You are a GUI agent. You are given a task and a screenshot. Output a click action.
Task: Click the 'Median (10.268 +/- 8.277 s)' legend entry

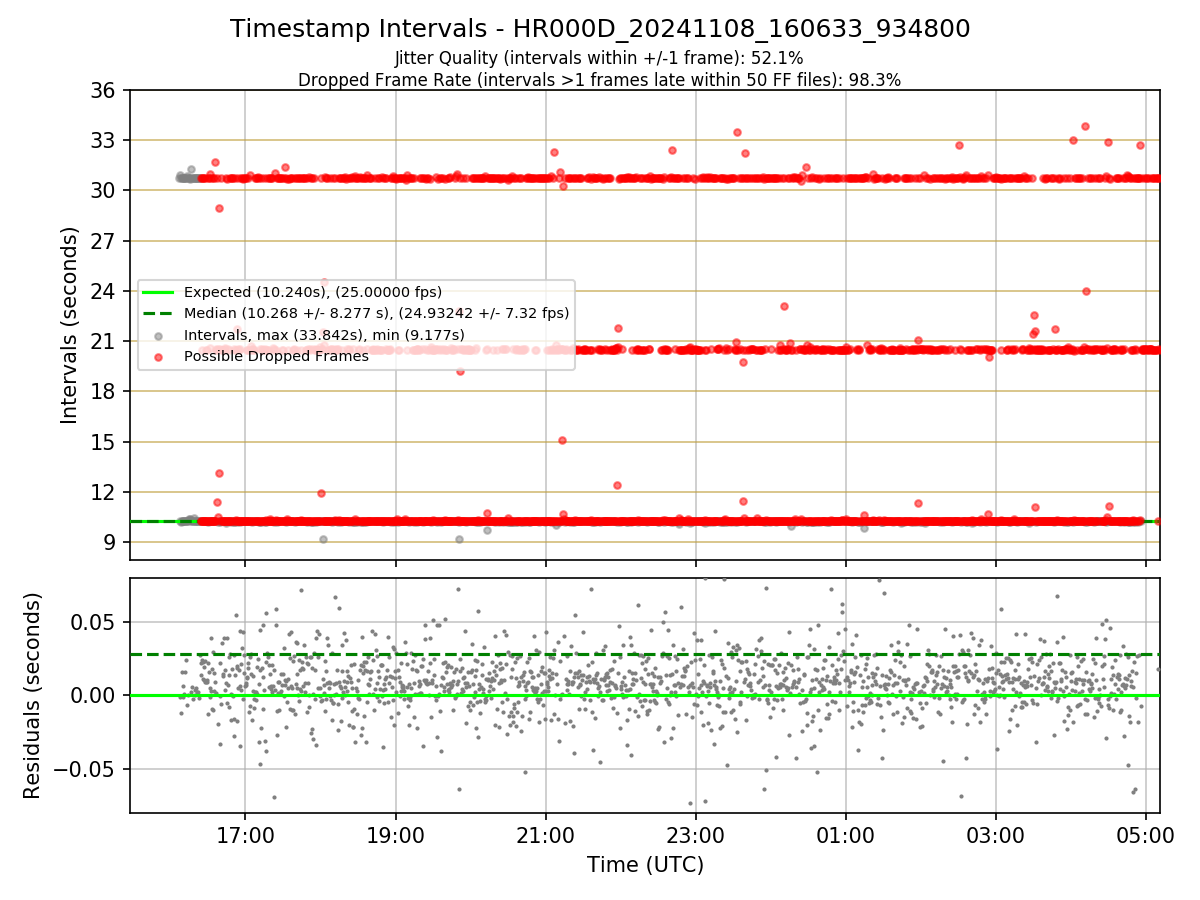point(376,313)
